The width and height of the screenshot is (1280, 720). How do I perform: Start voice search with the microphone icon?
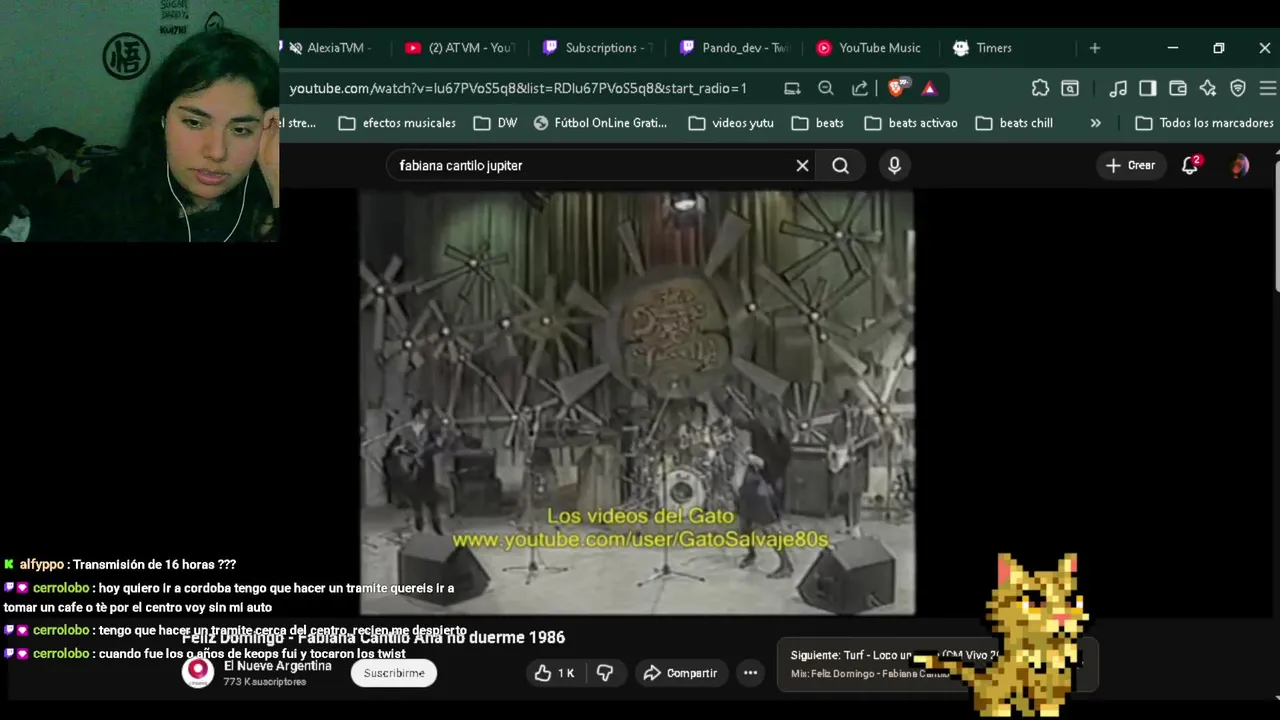point(895,166)
